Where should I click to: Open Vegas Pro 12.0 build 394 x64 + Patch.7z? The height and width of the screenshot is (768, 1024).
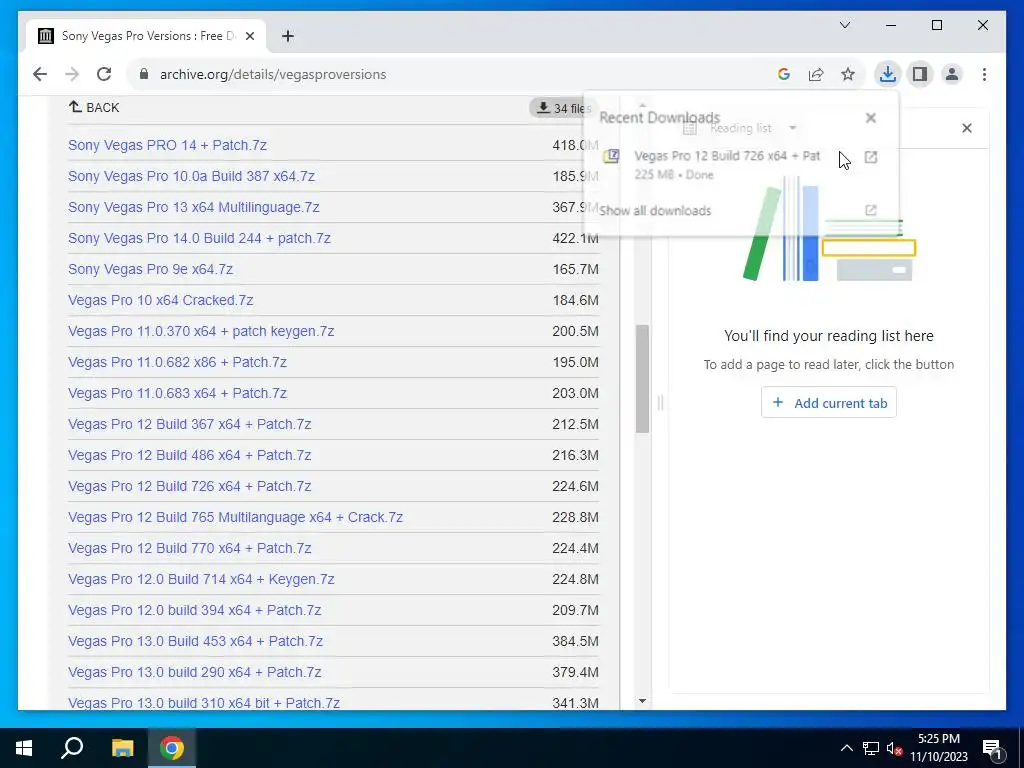pos(195,611)
